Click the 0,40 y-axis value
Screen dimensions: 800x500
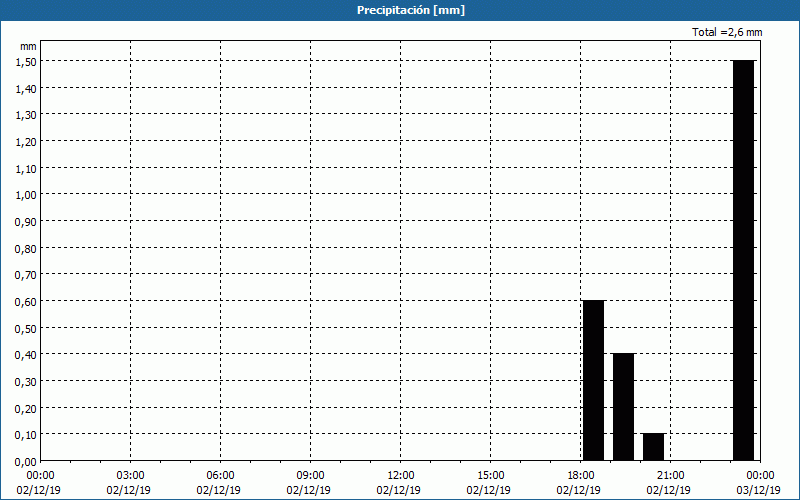26,354
